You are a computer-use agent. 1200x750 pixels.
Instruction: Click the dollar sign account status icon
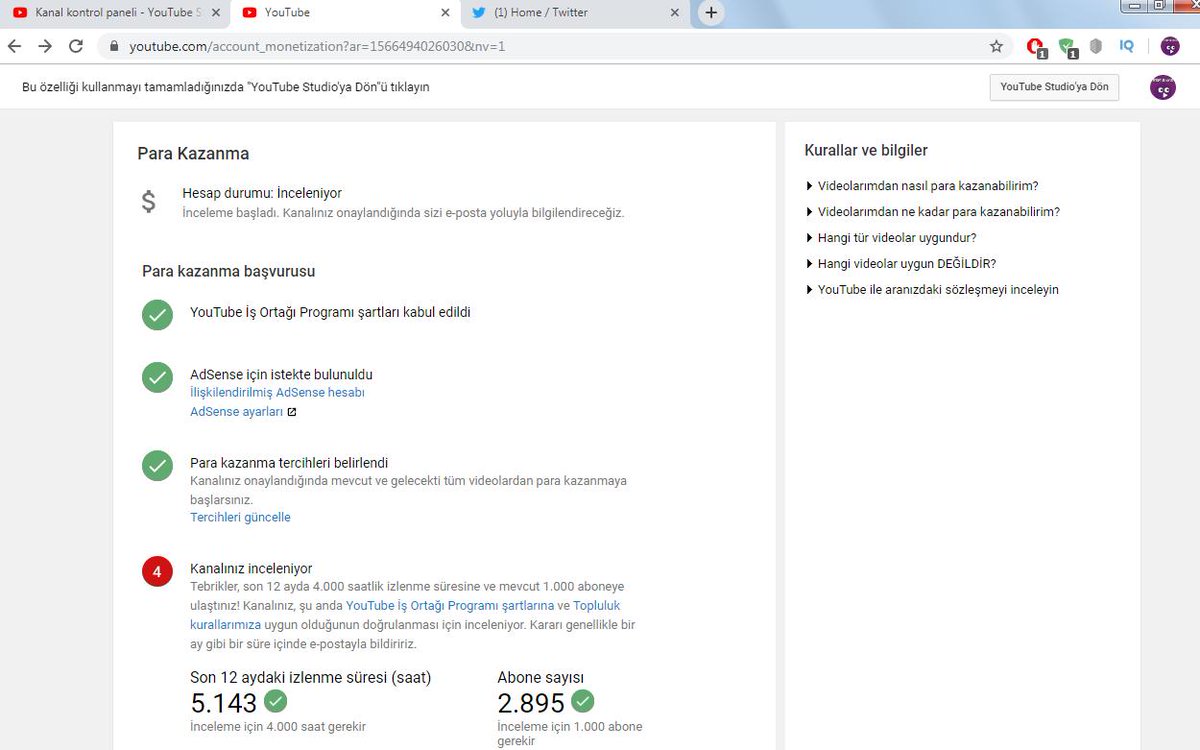point(148,202)
